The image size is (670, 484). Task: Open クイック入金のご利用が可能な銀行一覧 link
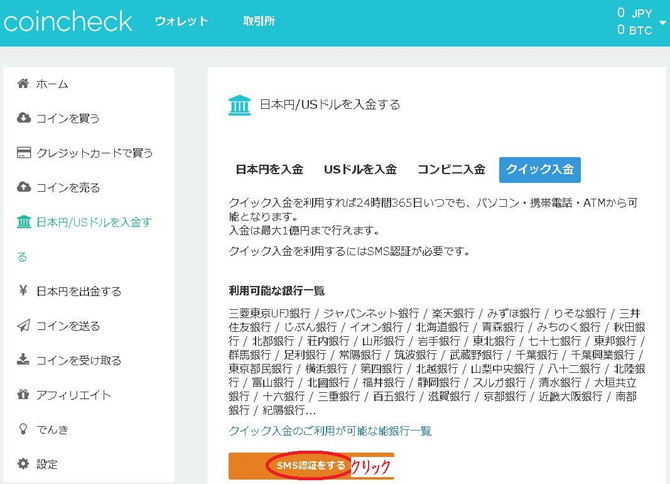click(x=330, y=431)
